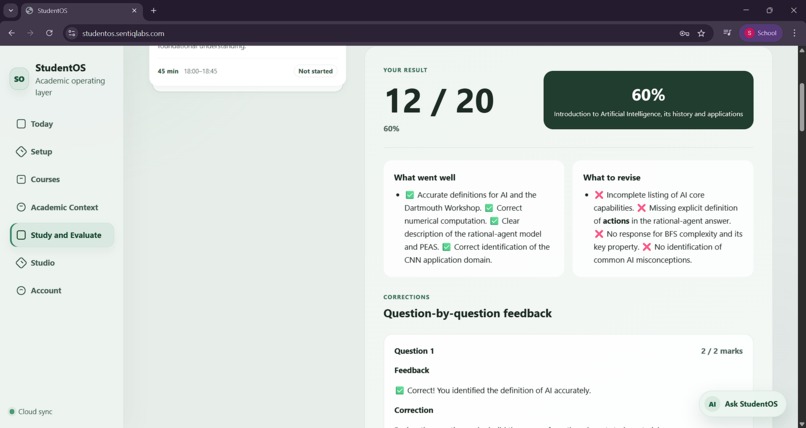
Task: Click 'Academic operating layer' subtitle
Action: (x=70, y=87)
